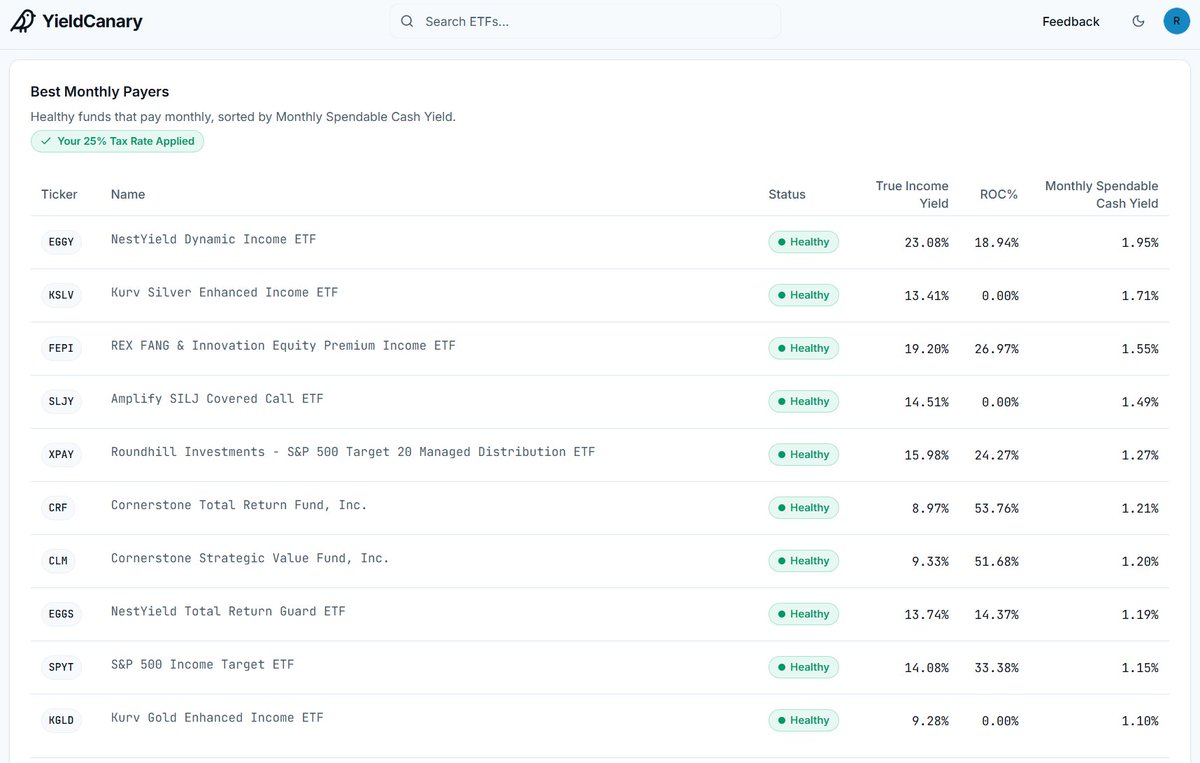This screenshot has width=1200, height=763.
Task: Select Roundhill S&P 500 Target 20 name
Action: (353, 452)
